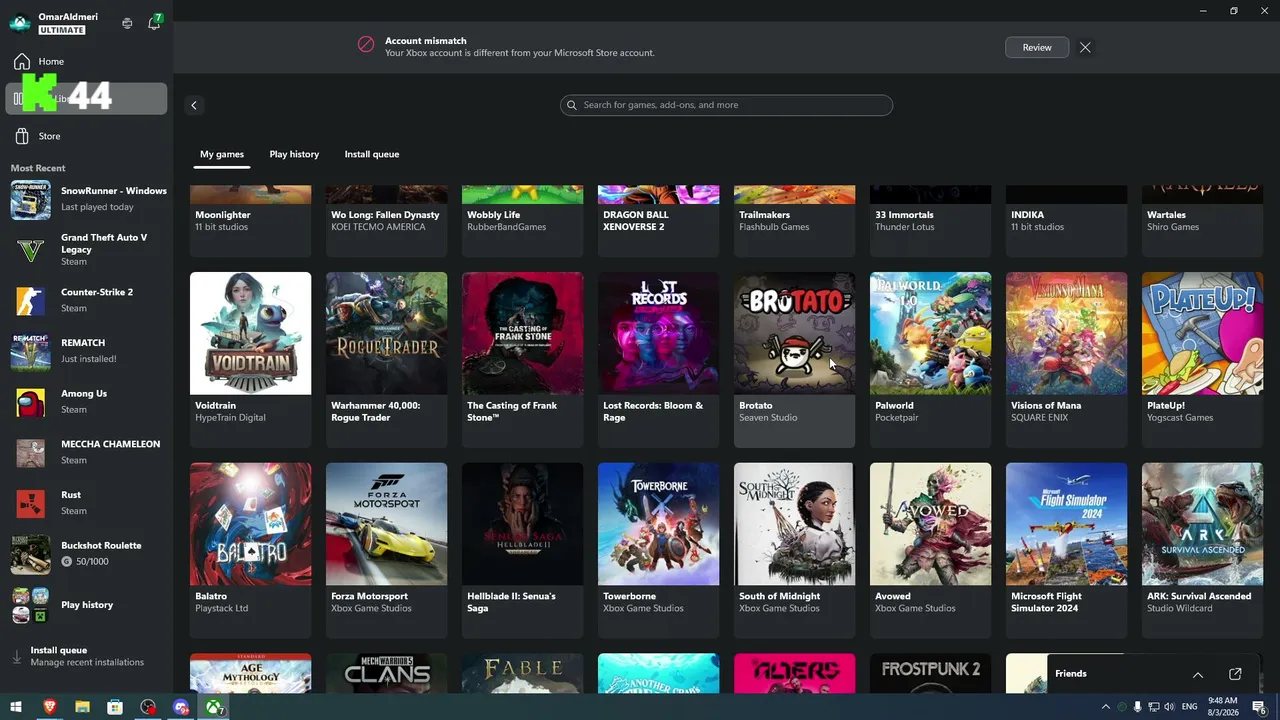Open Buckshot Roulette from Most Recent
This screenshot has width=1280, height=720.
pos(88,553)
